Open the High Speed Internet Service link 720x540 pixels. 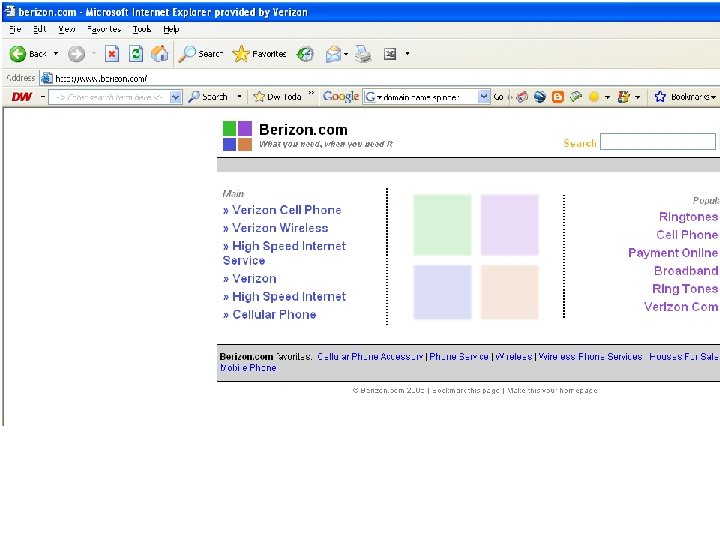(x=284, y=253)
